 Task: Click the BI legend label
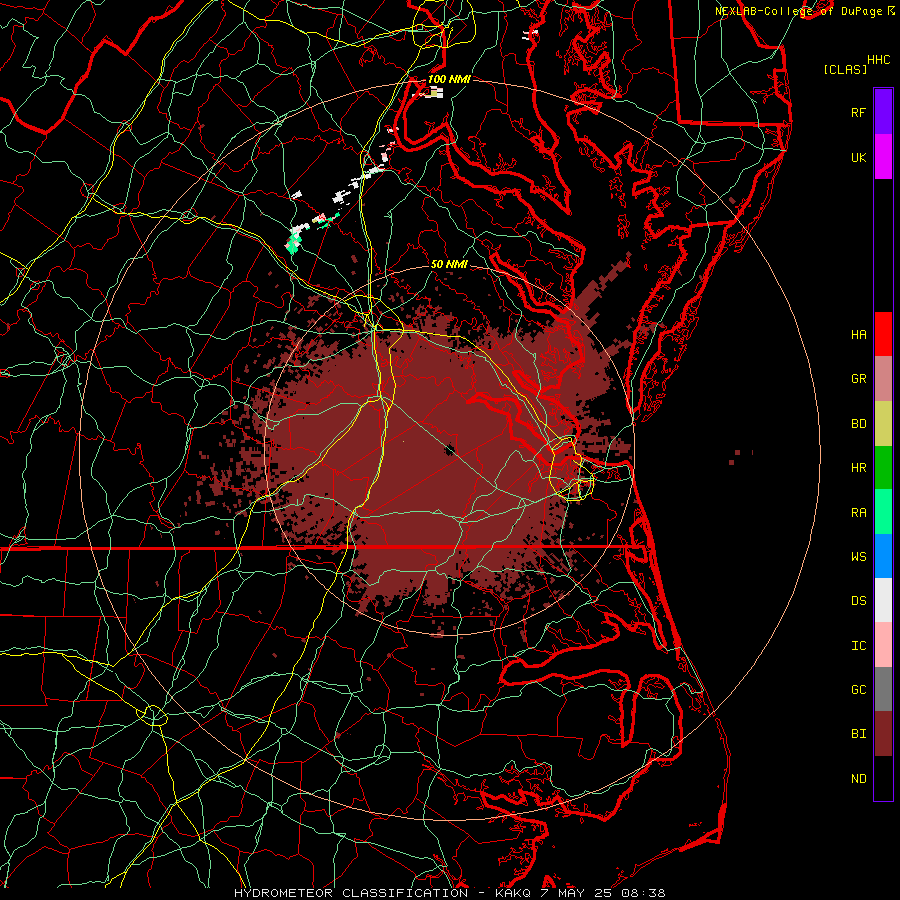(x=858, y=734)
